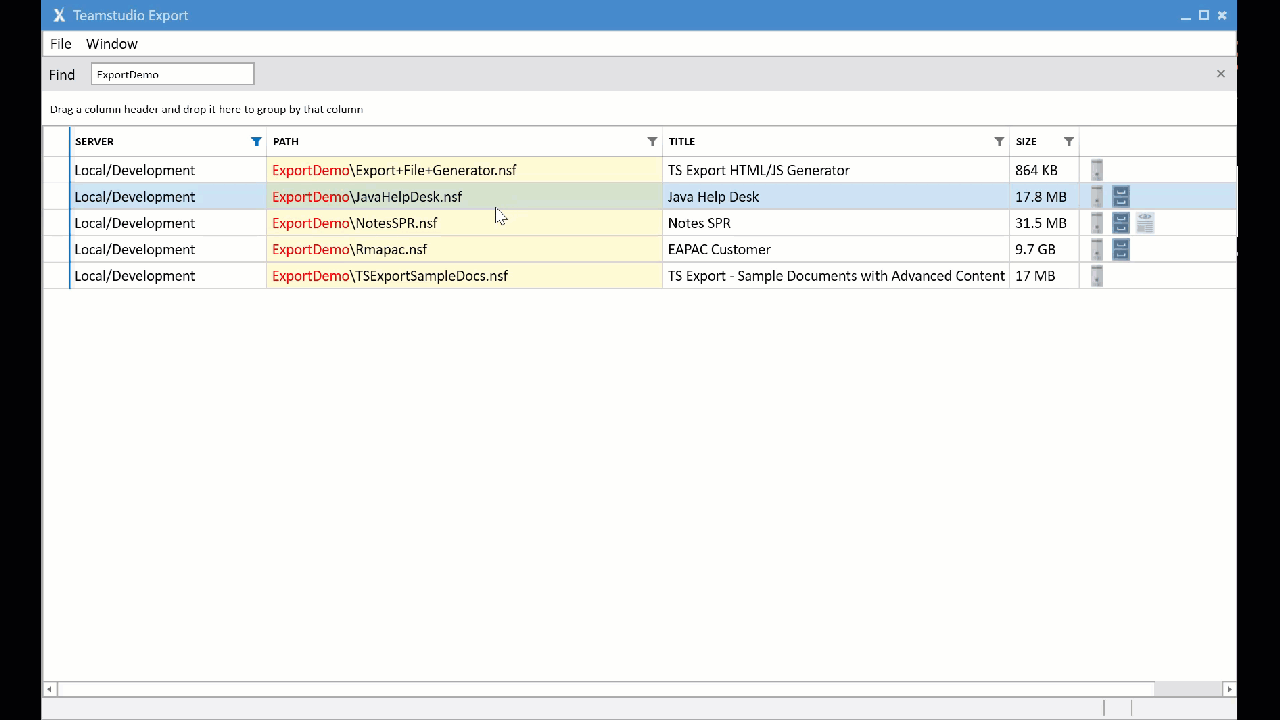Select the archive icon beside NotesSPR.nsf
1280x720 pixels.
tap(1121, 223)
